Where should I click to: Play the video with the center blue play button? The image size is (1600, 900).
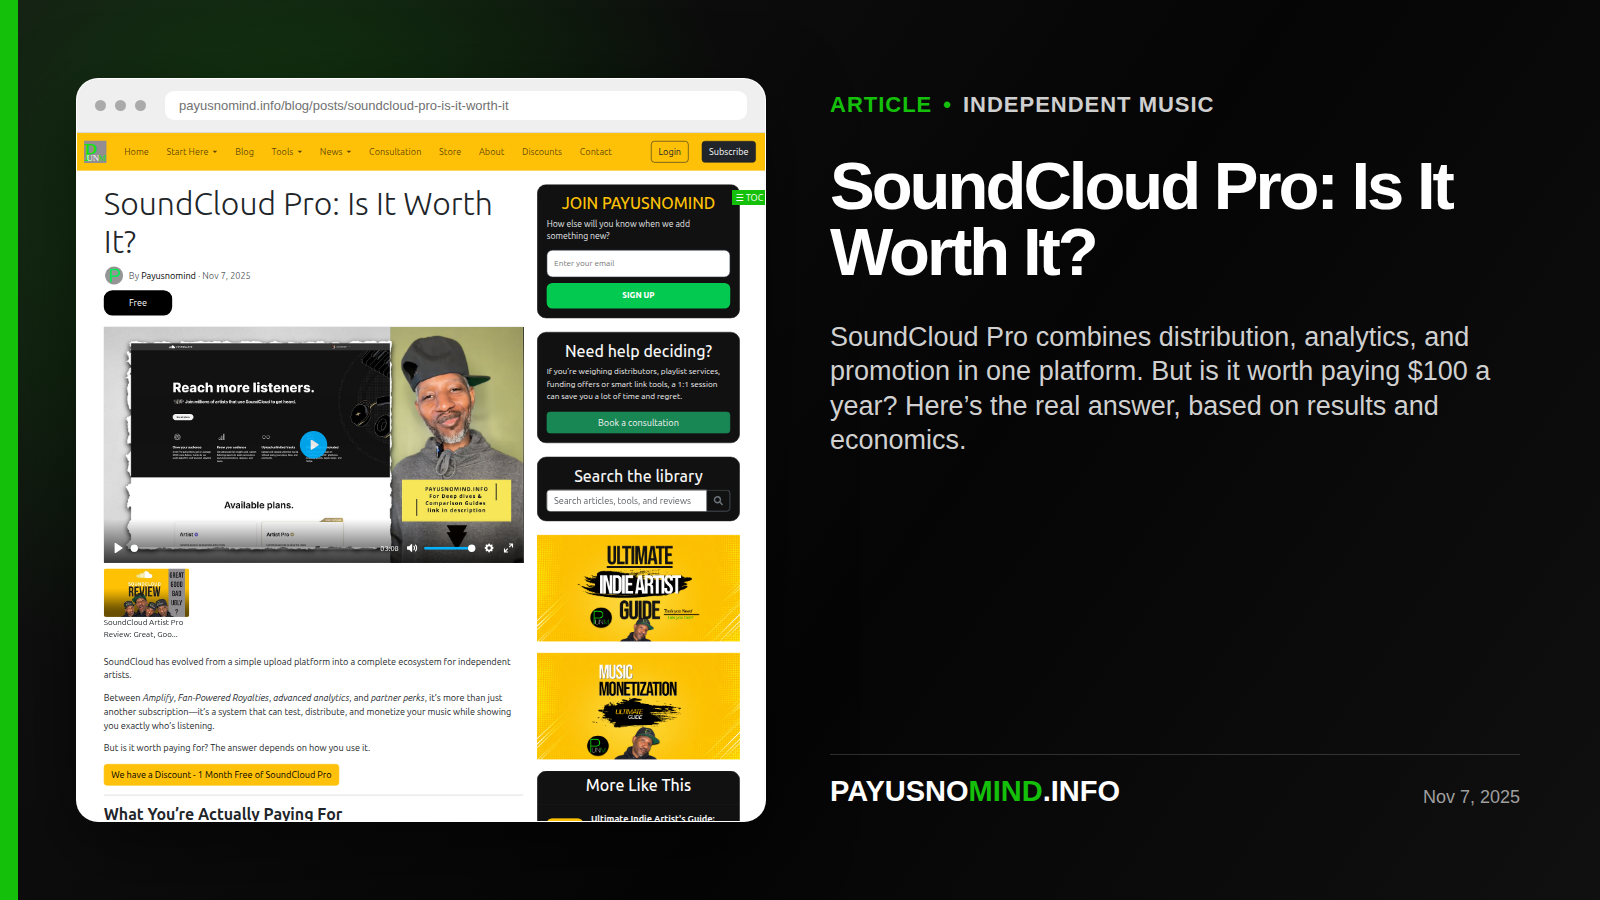[x=314, y=445]
